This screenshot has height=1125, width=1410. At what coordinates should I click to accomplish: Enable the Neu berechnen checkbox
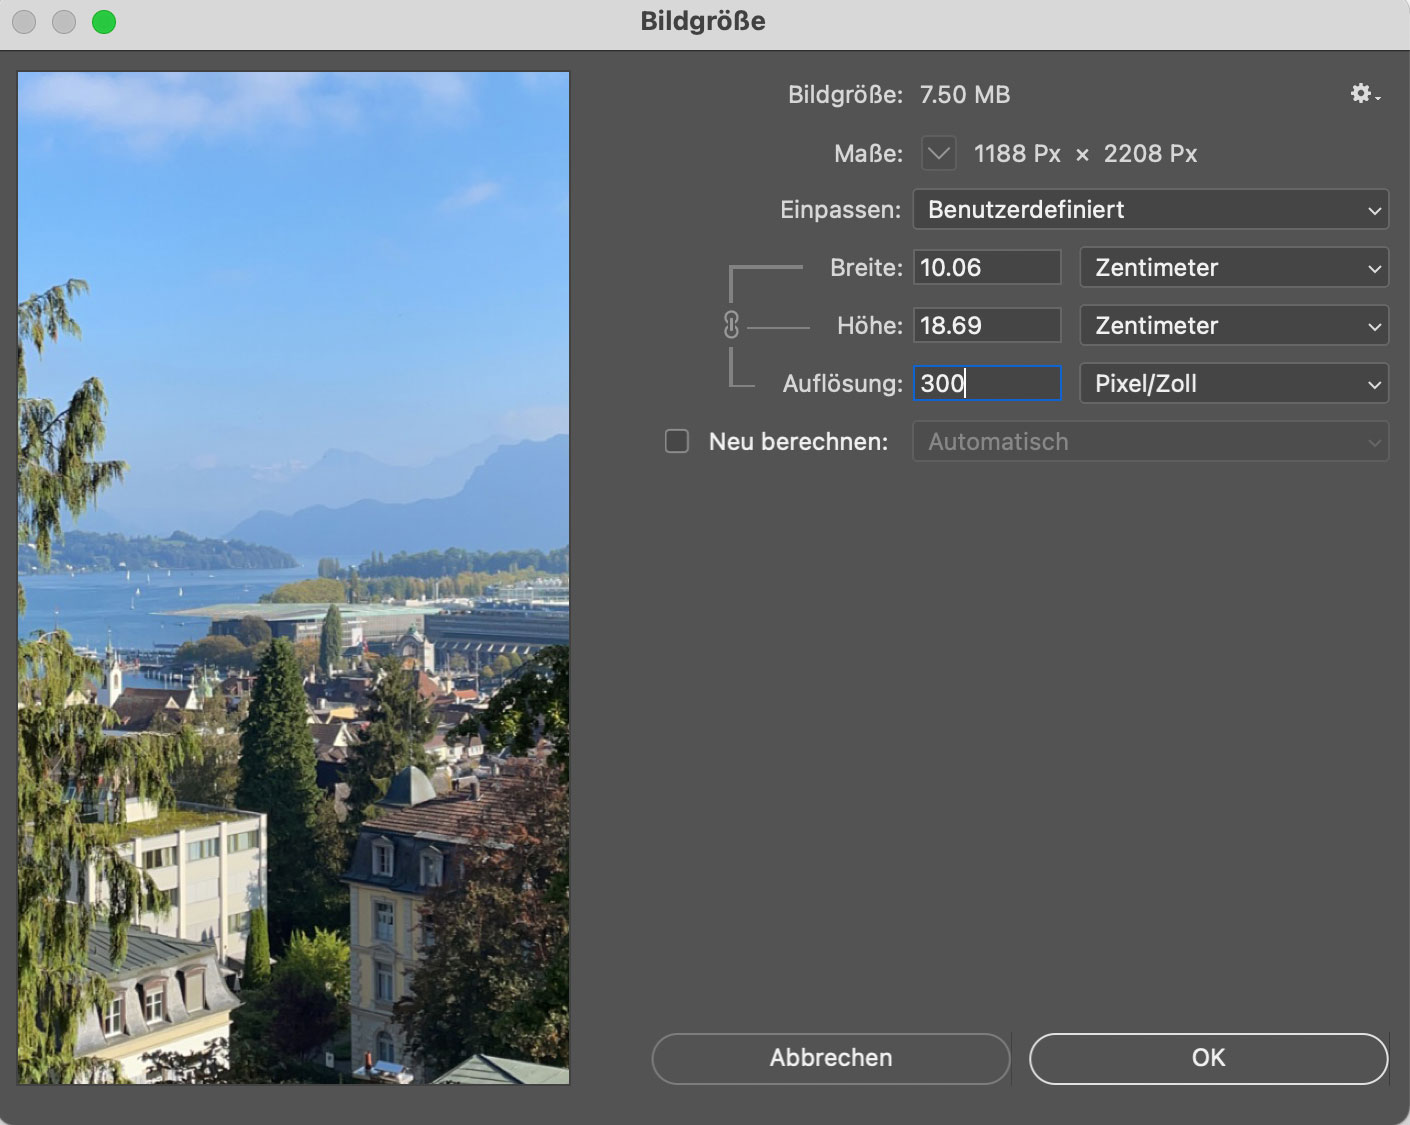(677, 441)
